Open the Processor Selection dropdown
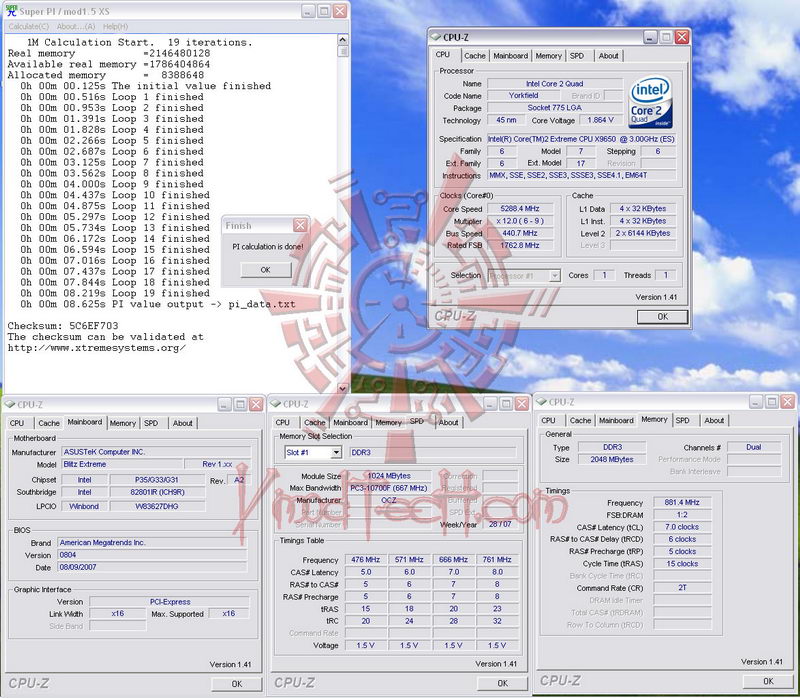800x698 pixels. [x=554, y=276]
